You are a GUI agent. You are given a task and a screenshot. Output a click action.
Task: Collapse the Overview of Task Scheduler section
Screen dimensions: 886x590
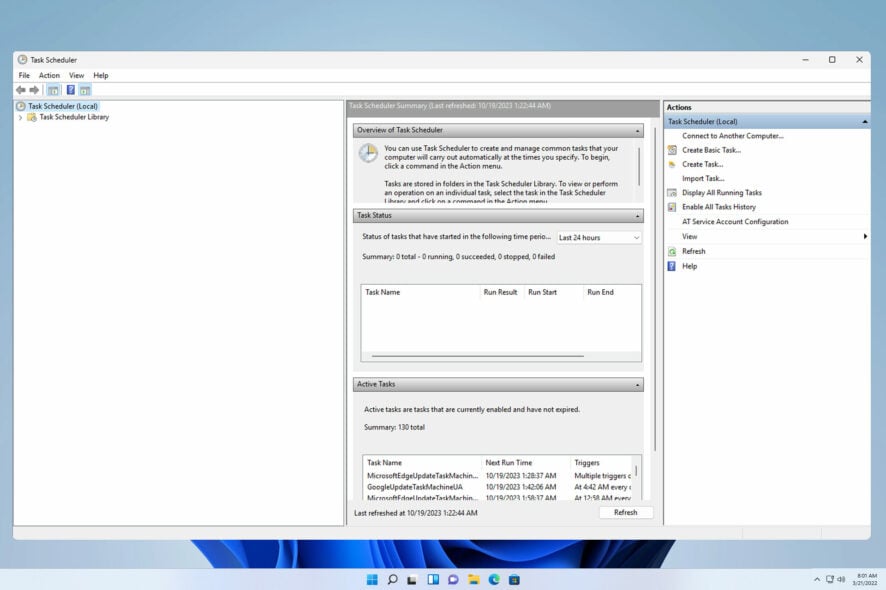(637, 129)
